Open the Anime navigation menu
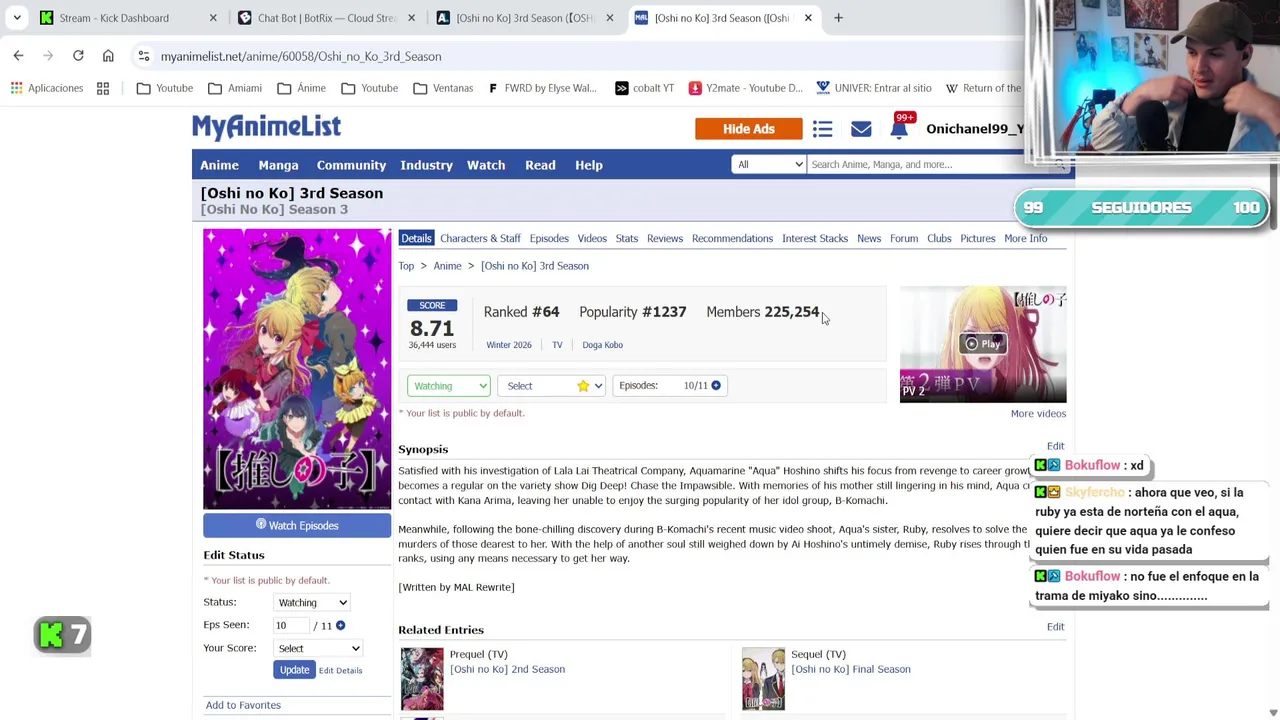The width and height of the screenshot is (1280, 720). (x=219, y=165)
